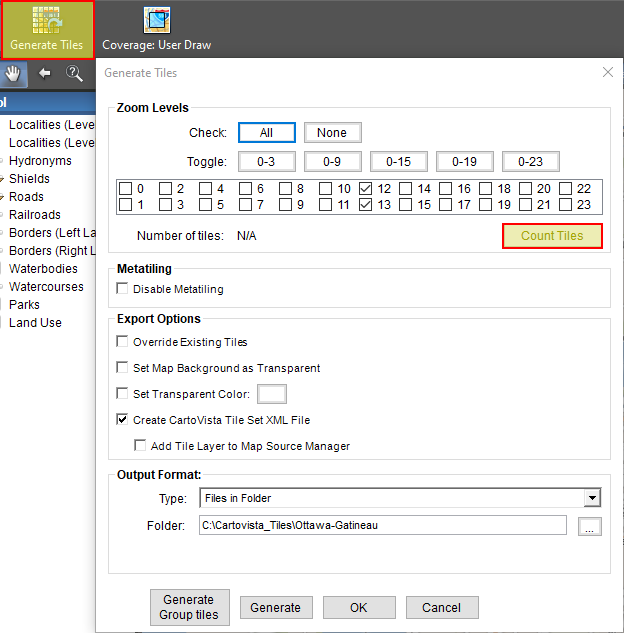Select the Shields layer
This screenshot has width=624, height=633.
[29, 179]
